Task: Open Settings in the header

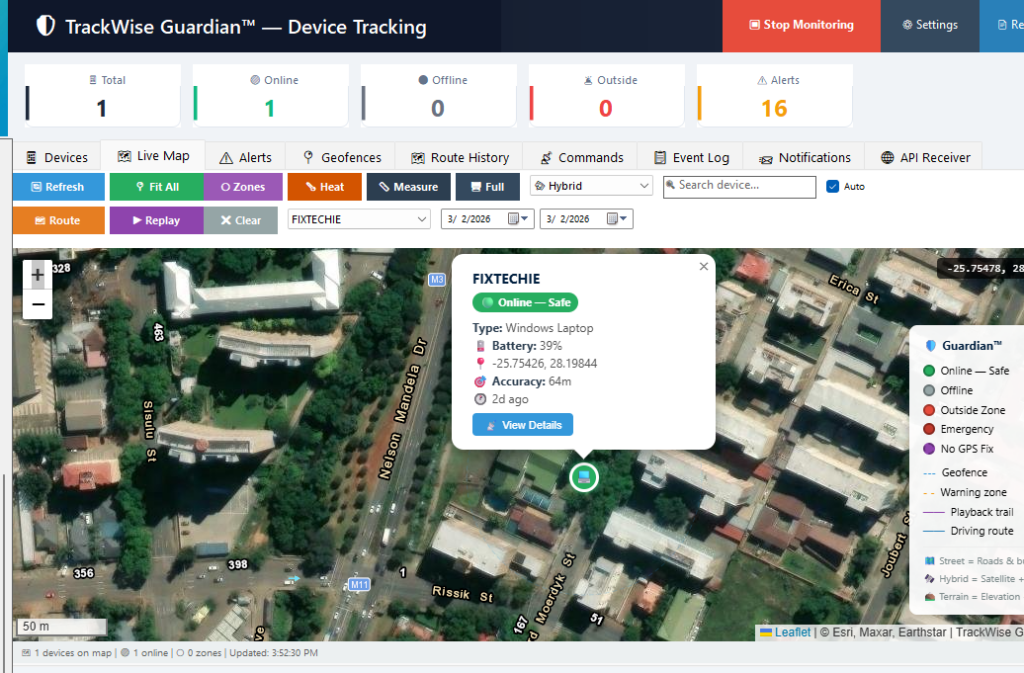Action: [x=930, y=25]
